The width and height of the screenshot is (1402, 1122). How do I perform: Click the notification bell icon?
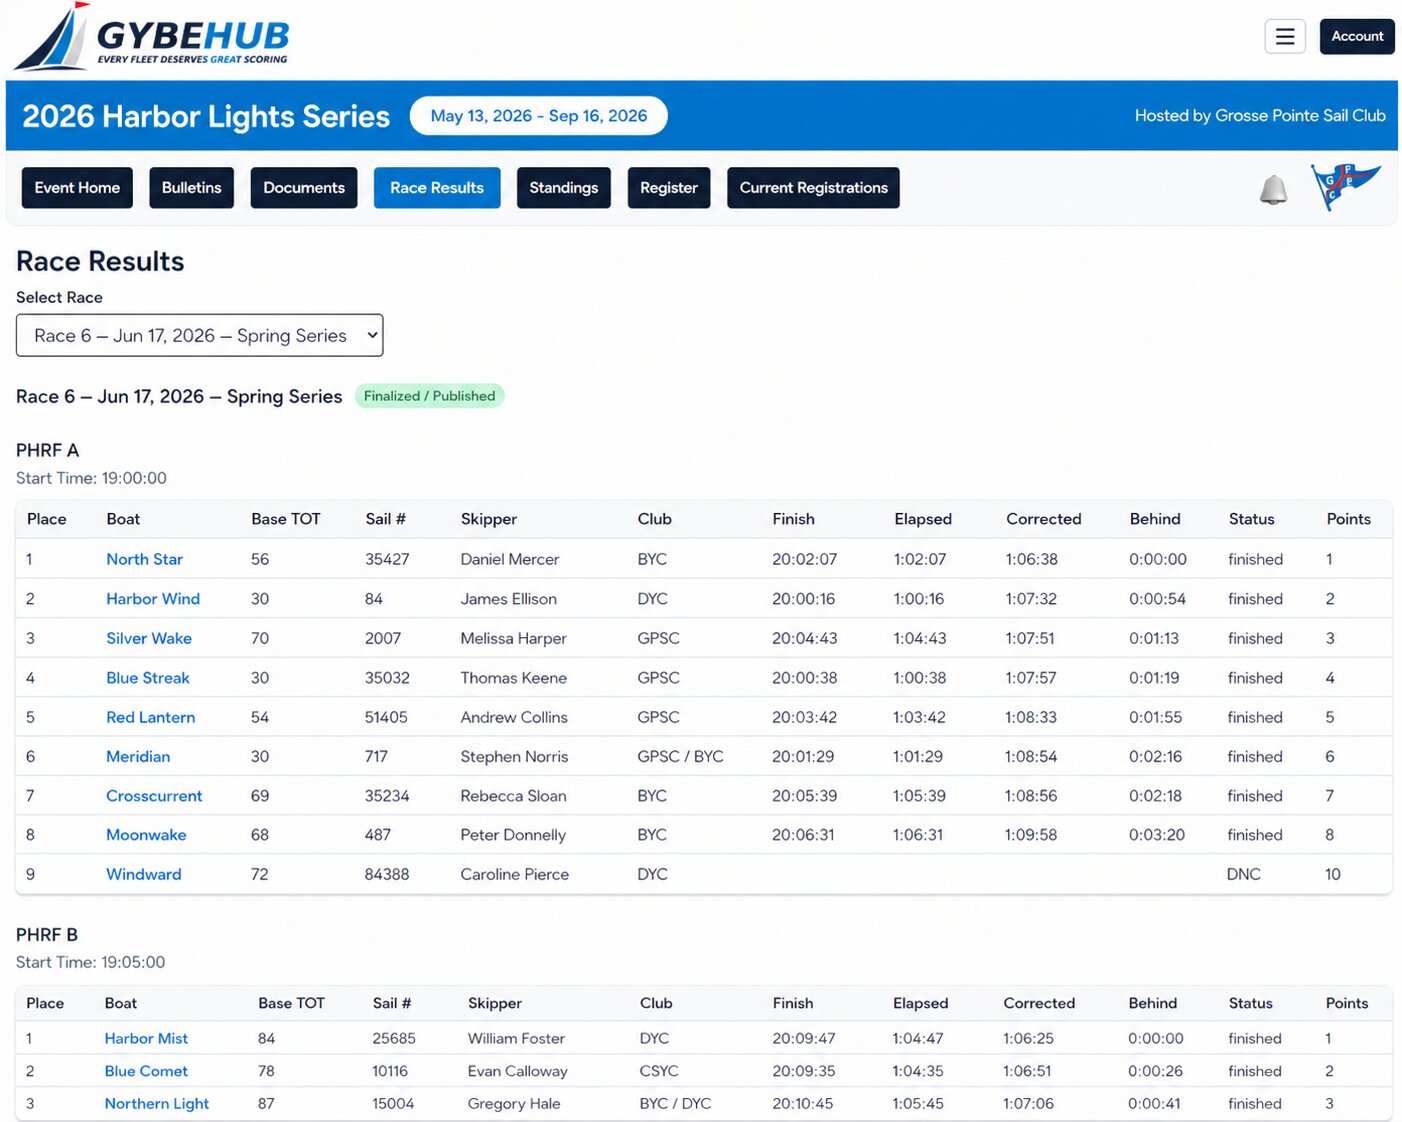coord(1273,188)
